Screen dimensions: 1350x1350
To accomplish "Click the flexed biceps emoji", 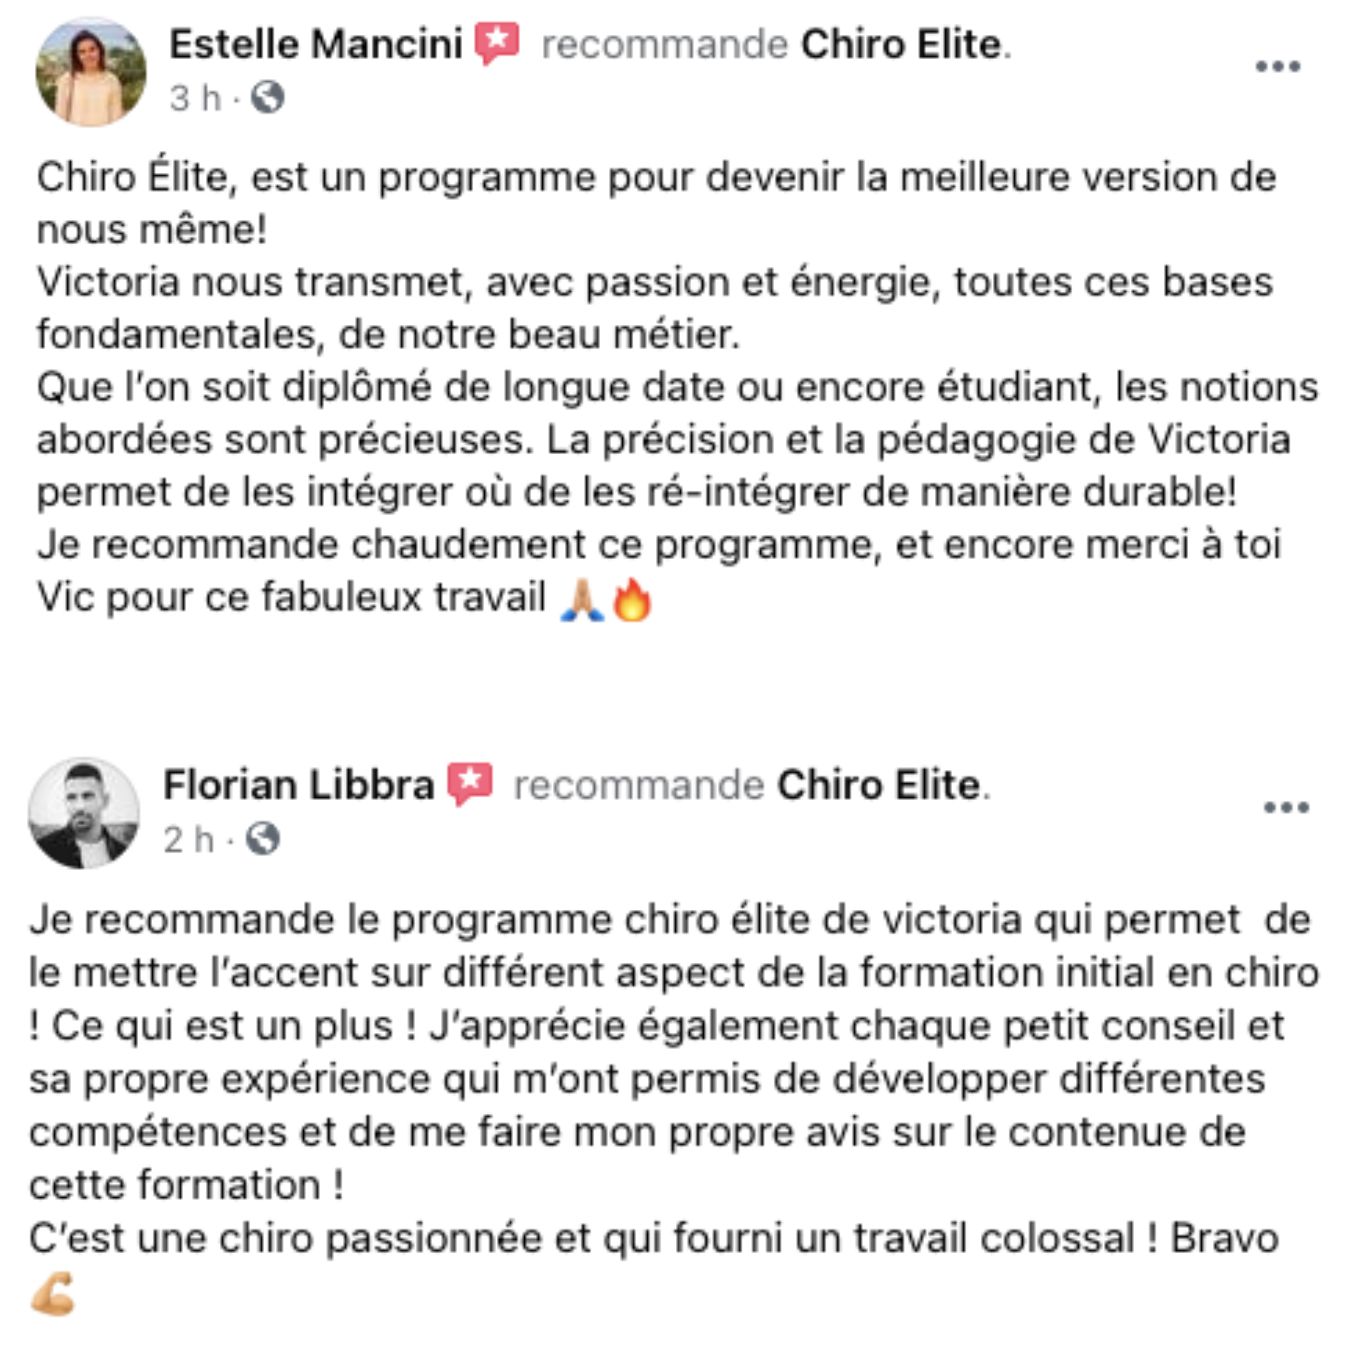I will pyautogui.click(x=52, y=1293).
